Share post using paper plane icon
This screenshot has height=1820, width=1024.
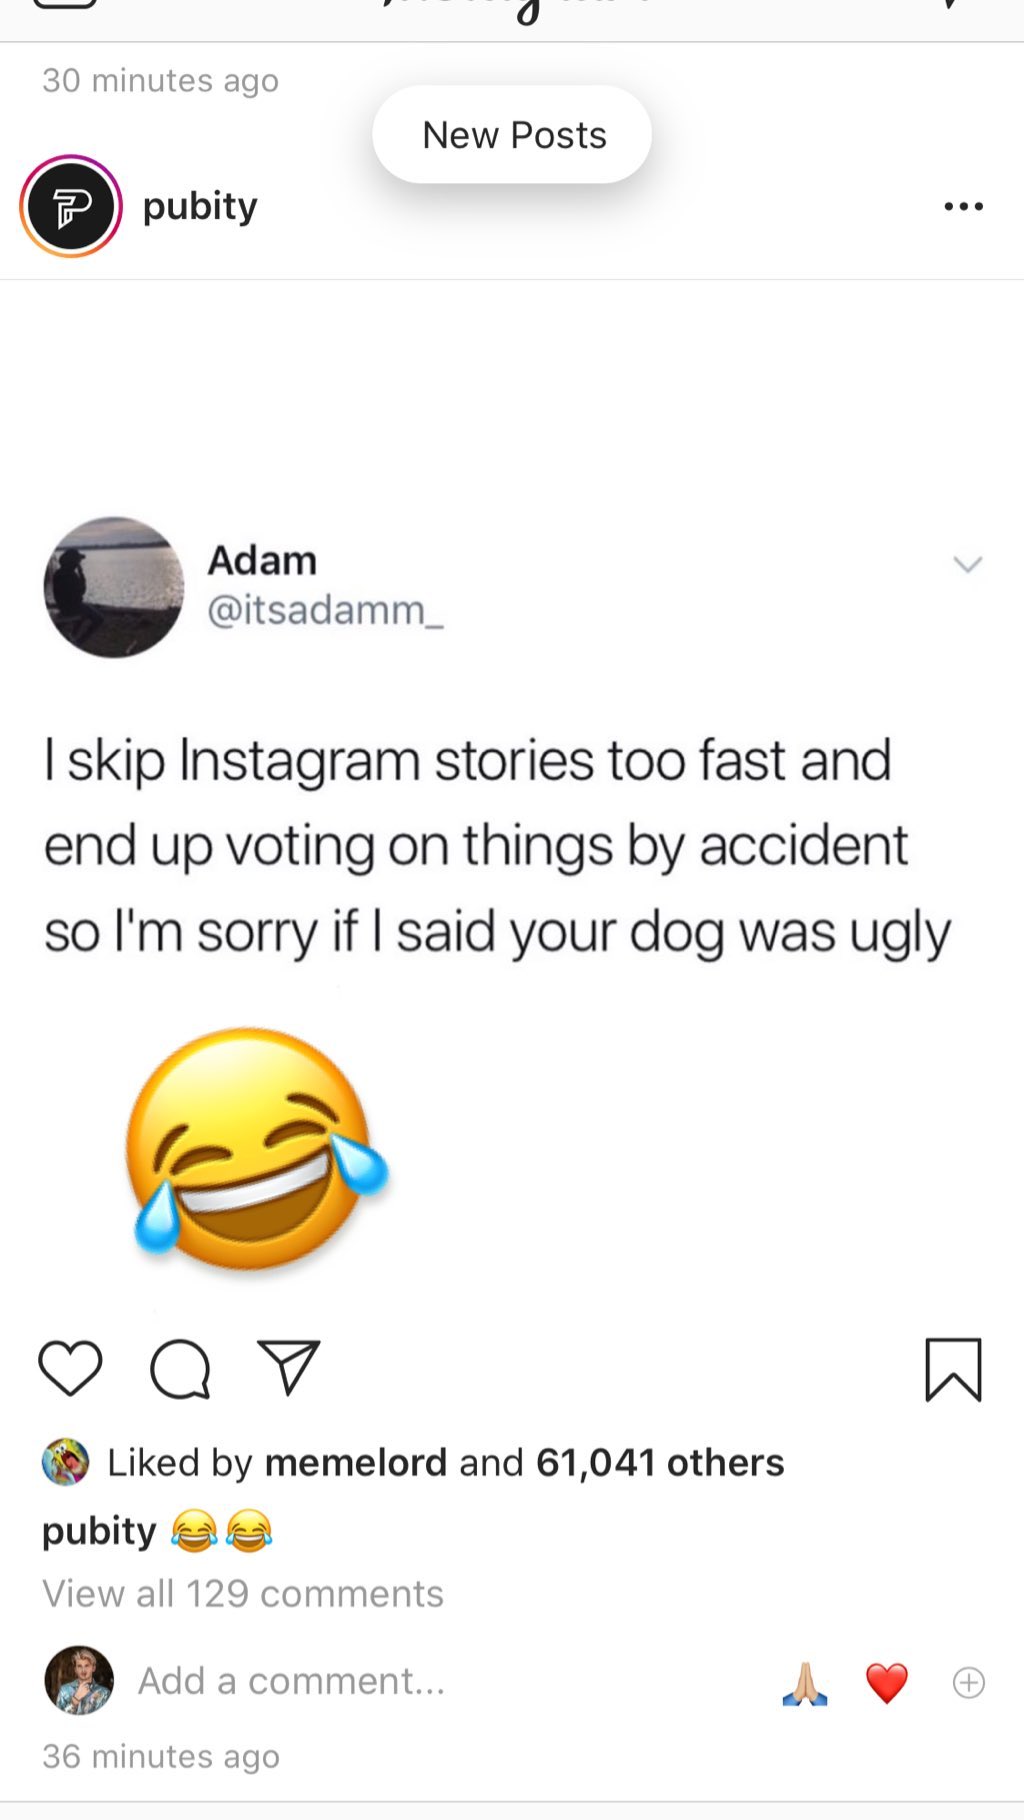coord(289,1367)
